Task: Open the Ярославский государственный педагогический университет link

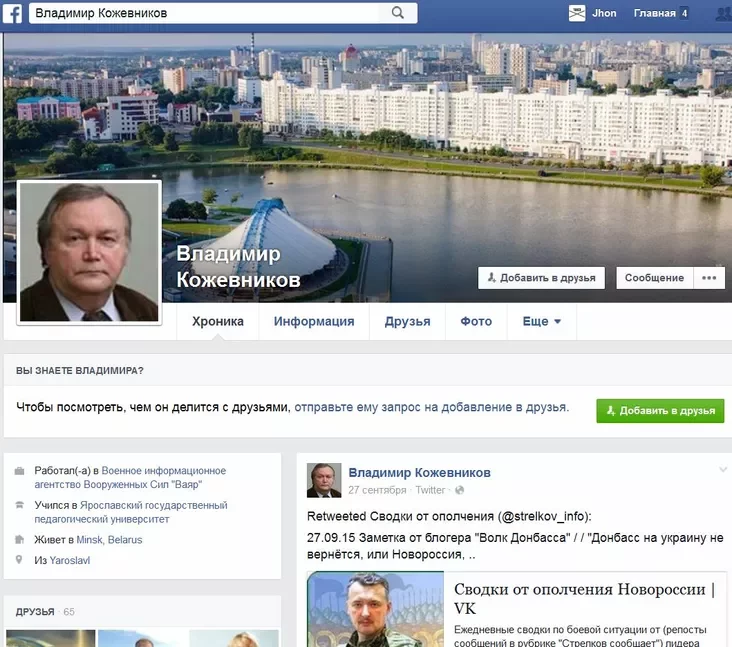Action: (131, 512)
